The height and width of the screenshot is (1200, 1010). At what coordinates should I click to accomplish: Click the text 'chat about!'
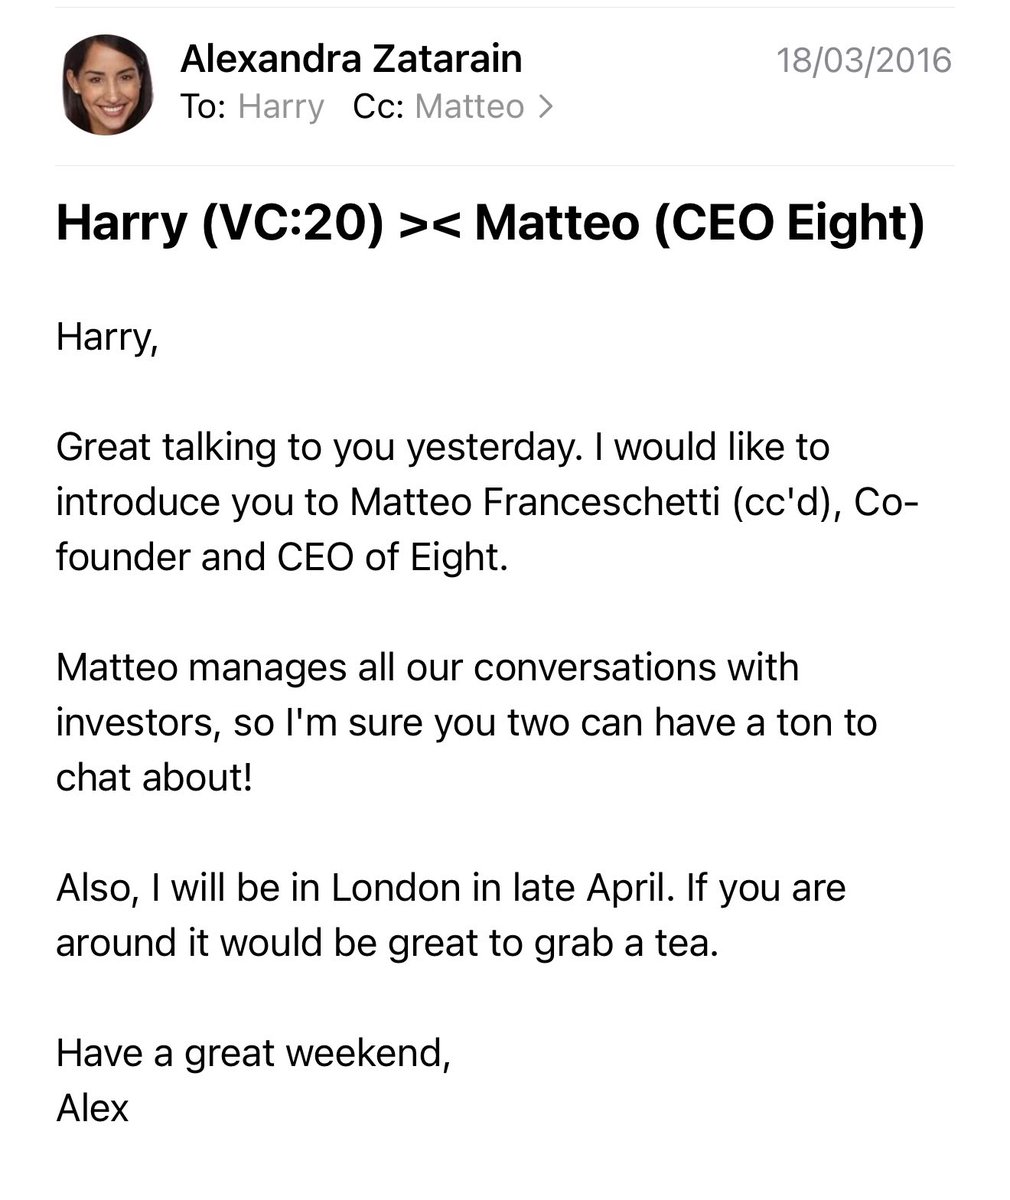pyautogui.click(x=154, y=777)
